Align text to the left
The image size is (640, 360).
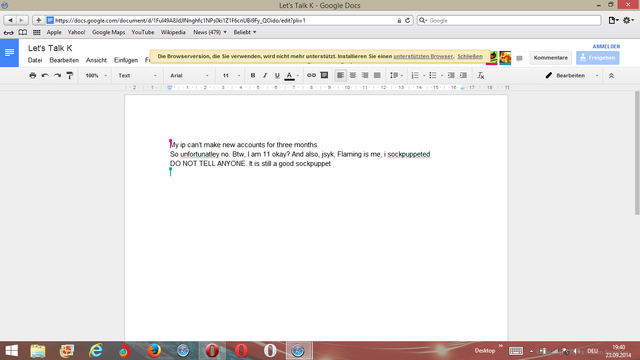pyautogui.click(x=340, y=76)
